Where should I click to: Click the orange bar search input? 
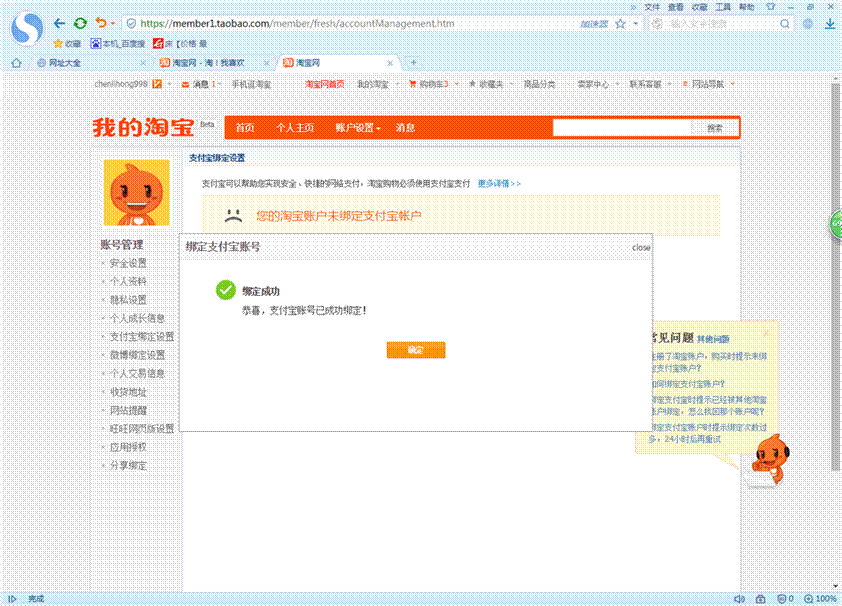[622, 128]
